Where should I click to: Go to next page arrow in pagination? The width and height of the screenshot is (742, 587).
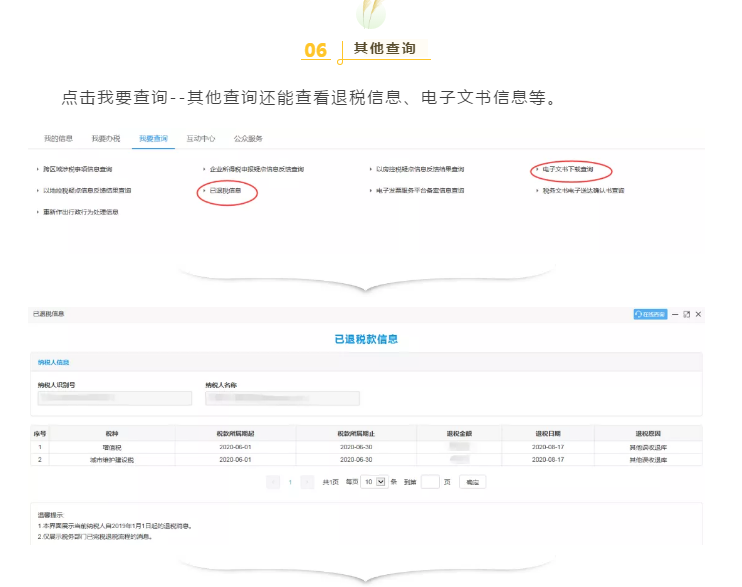click(x=307, y=482)
